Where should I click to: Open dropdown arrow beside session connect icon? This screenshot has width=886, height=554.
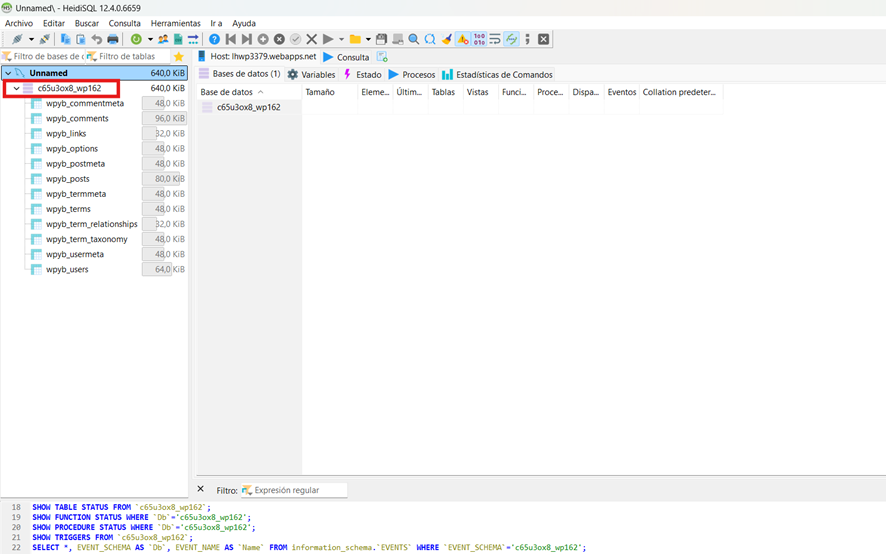click(31, 39)
